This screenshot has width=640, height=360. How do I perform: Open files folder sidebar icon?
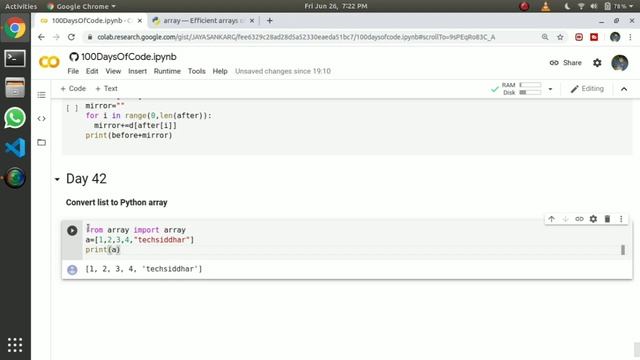(x=41, y=142)
